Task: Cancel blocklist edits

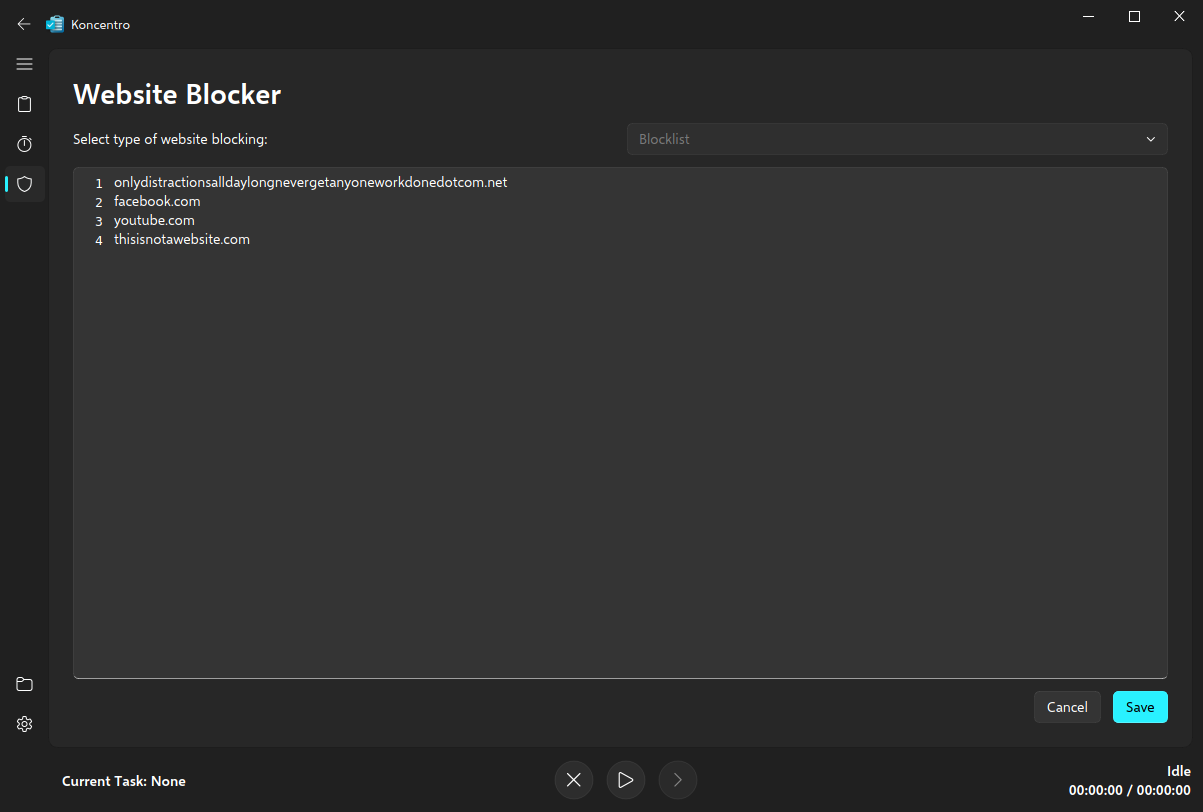Action: coord(1067,707)
